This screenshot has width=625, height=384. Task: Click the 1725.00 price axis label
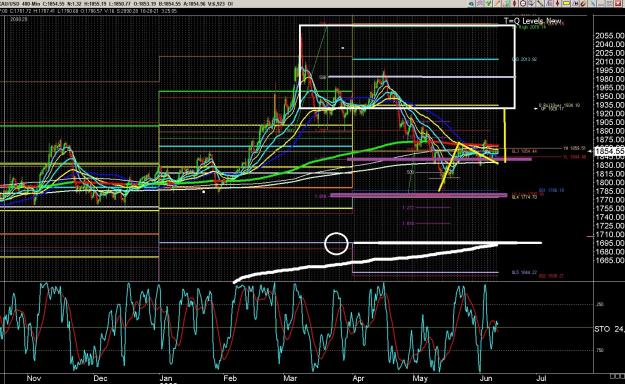[x=610, y=226]
